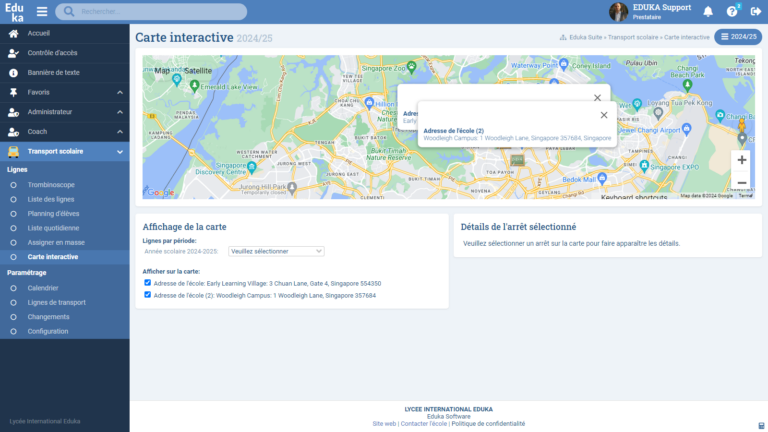Zoom out on the map

pos(742,183)
